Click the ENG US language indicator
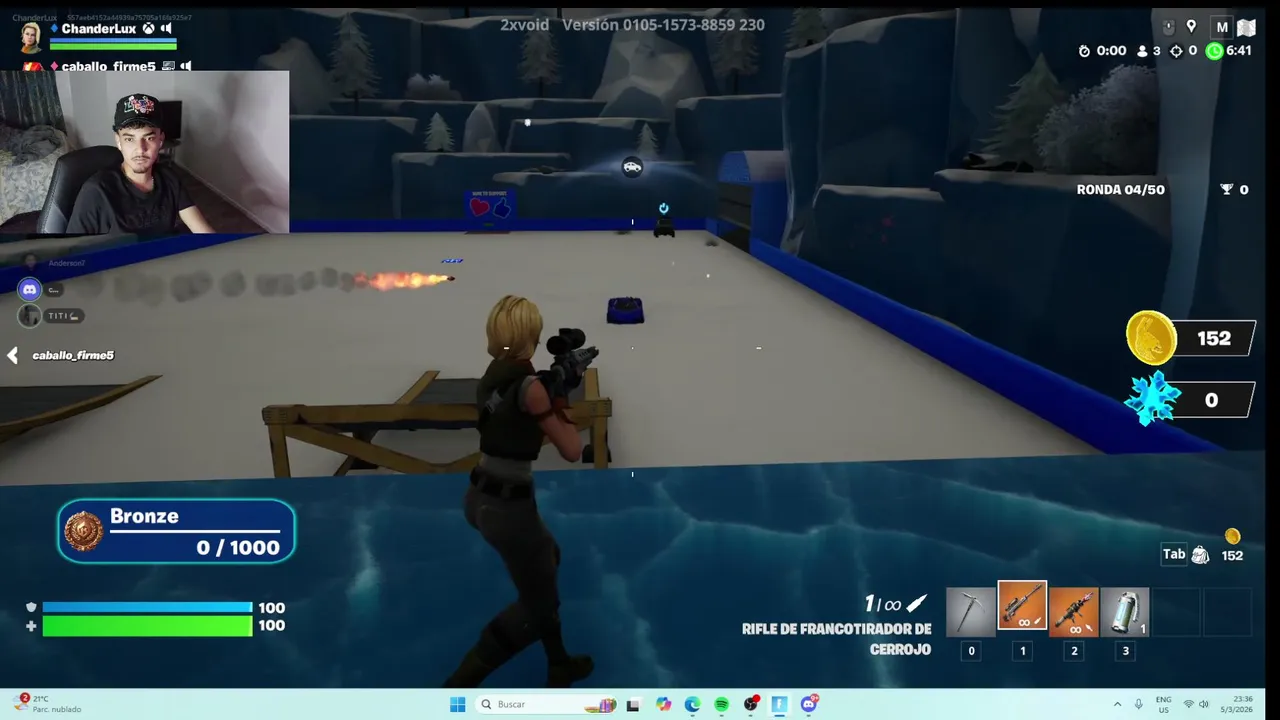The height and width of the screenshot is (720, 1280). pos(1164,704)
